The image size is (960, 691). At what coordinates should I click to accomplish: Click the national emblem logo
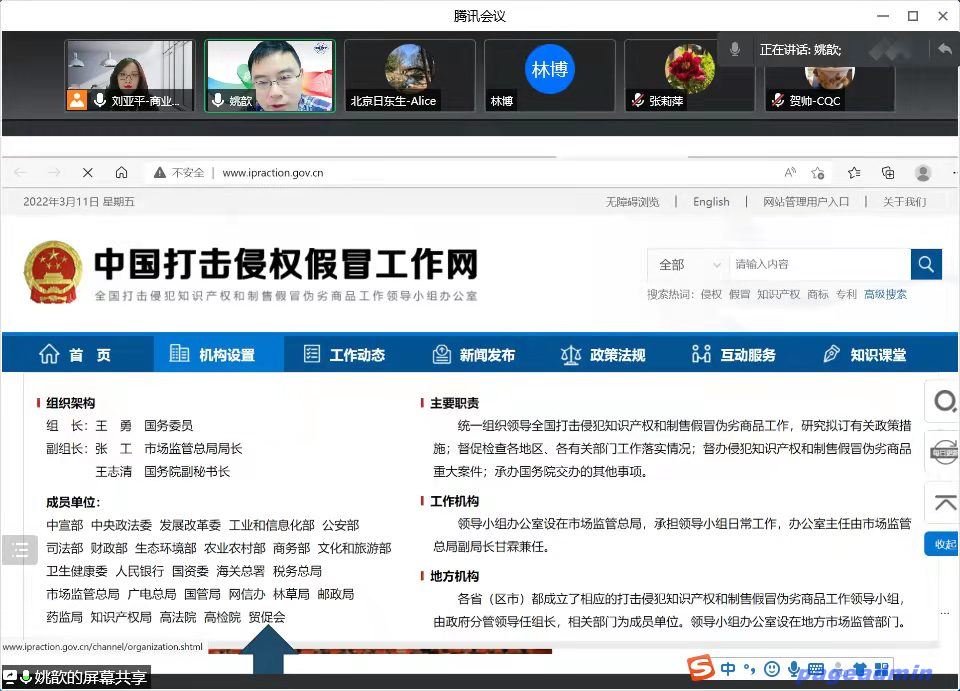click(x=53, y=272)
